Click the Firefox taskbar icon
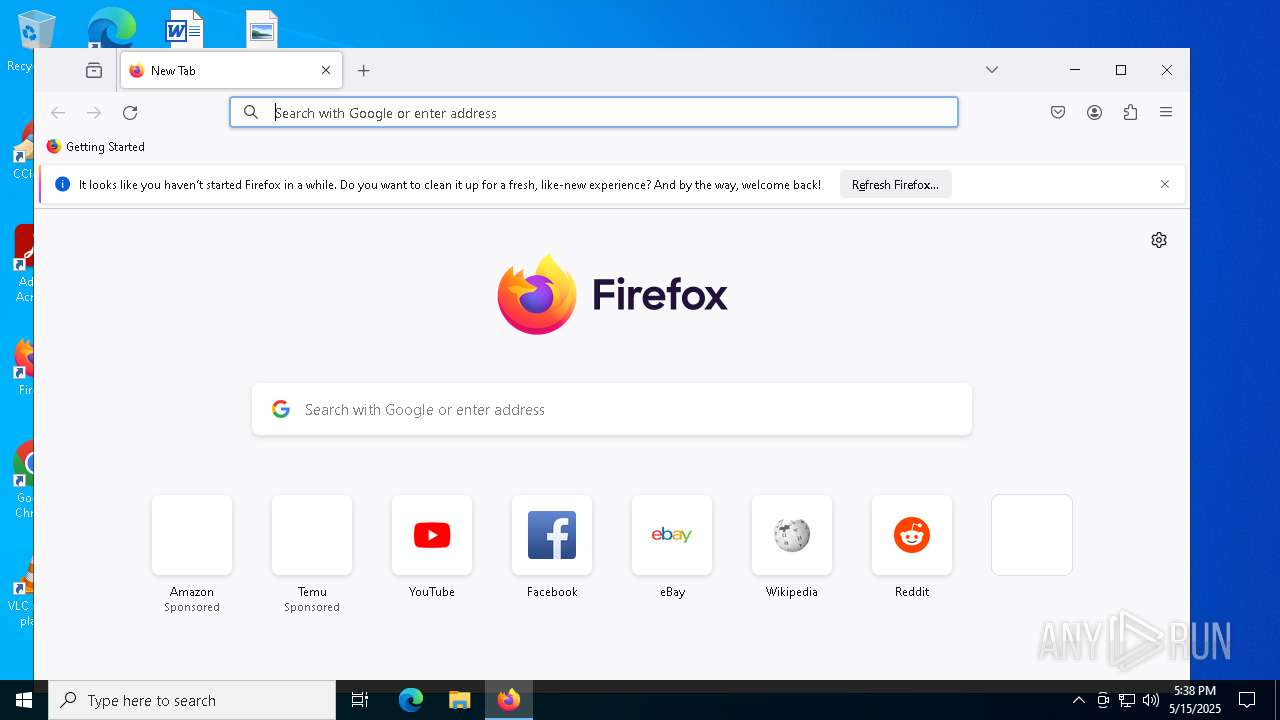This screenshot has height=720, width=1280. (509, 700)
